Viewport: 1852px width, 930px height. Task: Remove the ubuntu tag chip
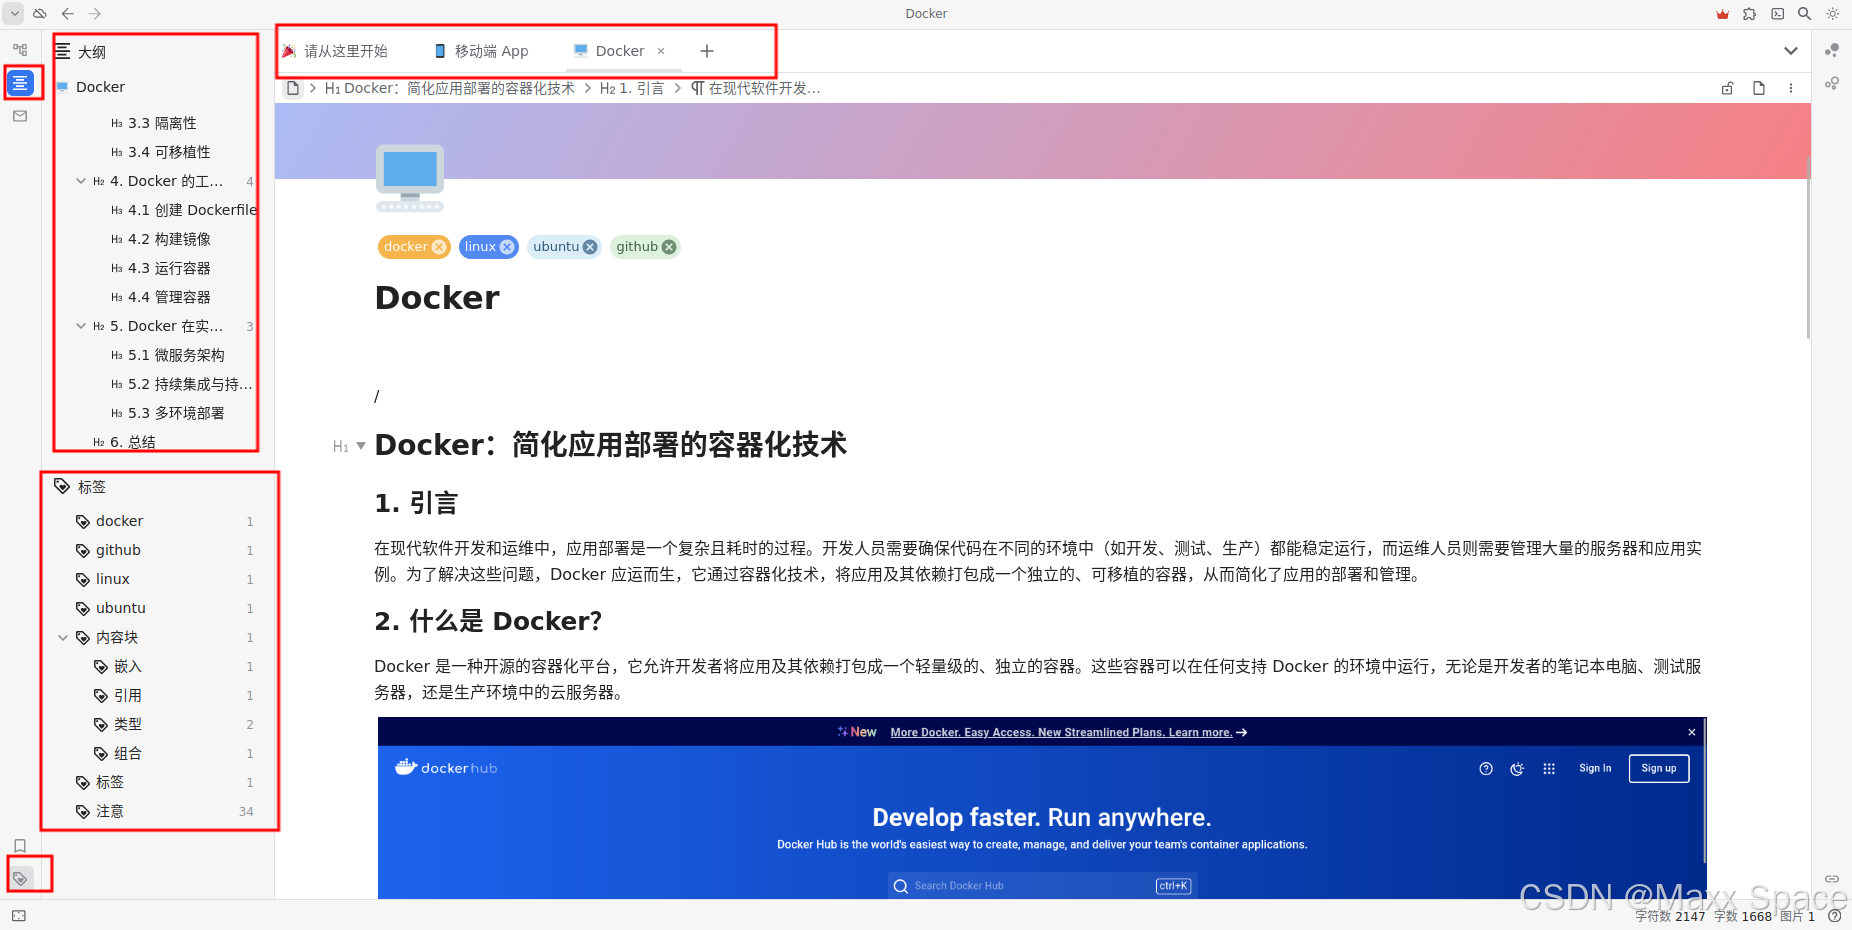pyautogui.click(x=589, y=247)
